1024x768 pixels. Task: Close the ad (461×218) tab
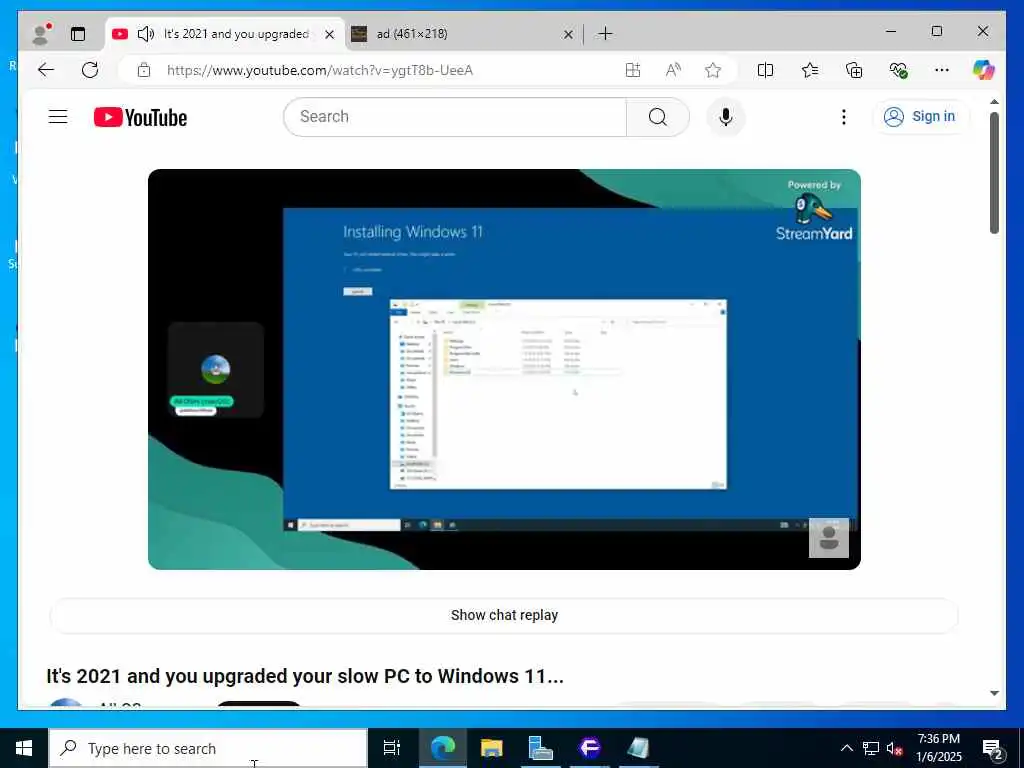pyautogui.click(x=568, y=34)
